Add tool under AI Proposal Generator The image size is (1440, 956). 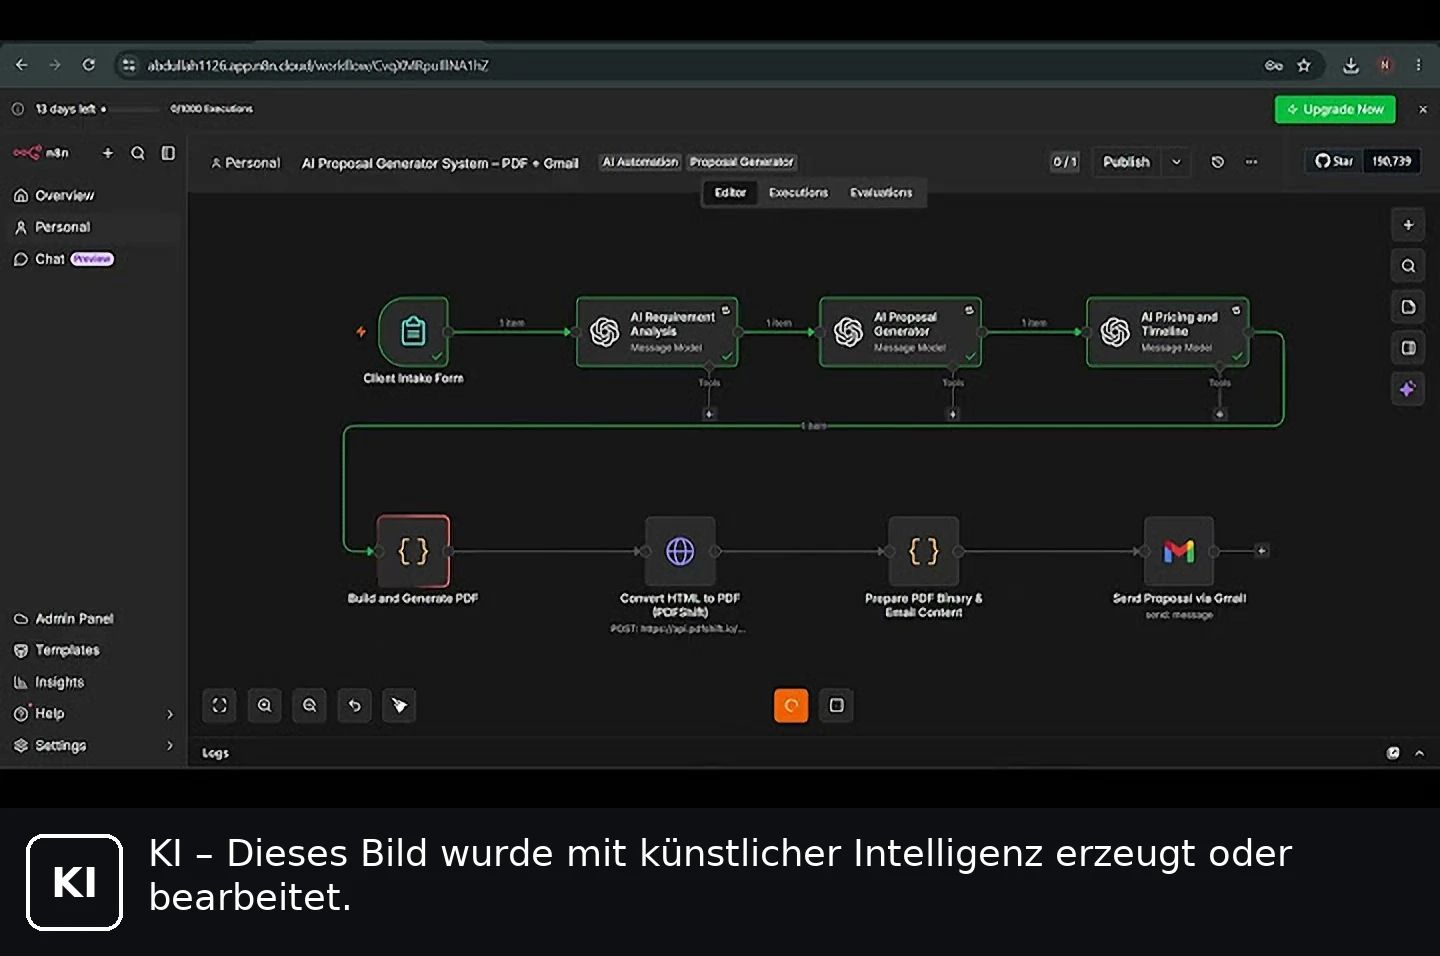click(953, 414)
